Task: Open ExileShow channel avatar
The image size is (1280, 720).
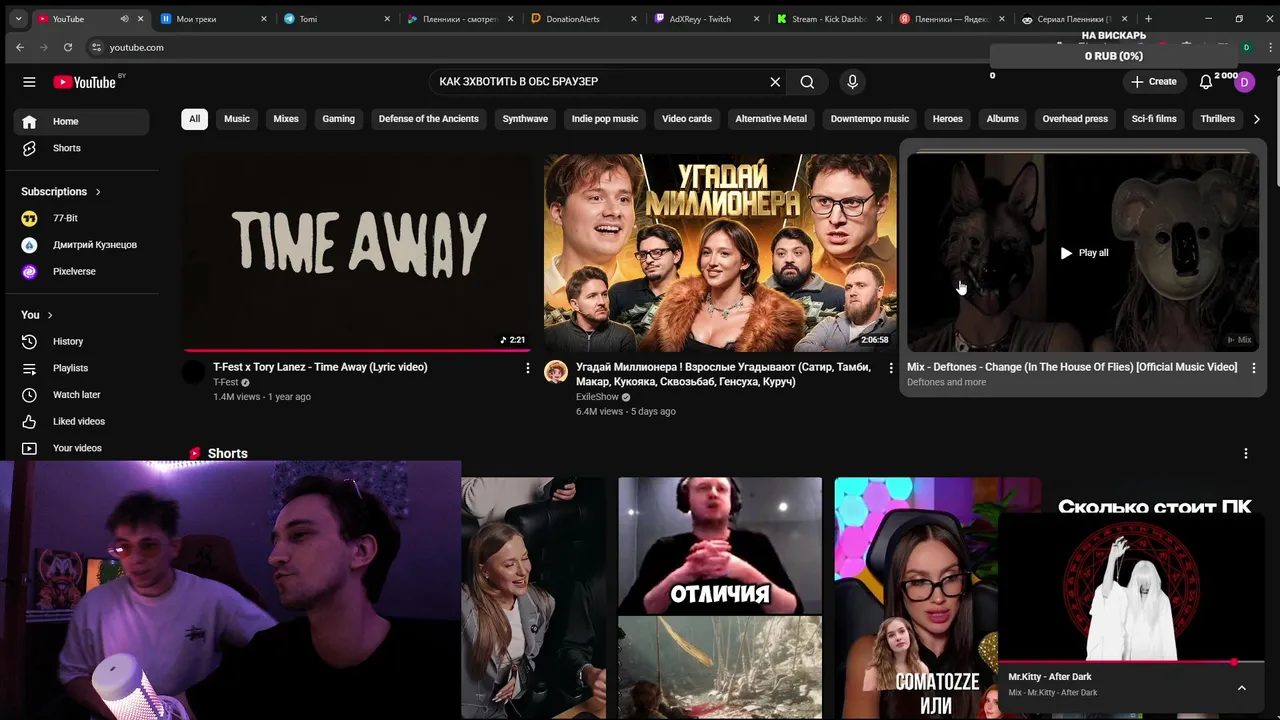Action: (556, 373)
